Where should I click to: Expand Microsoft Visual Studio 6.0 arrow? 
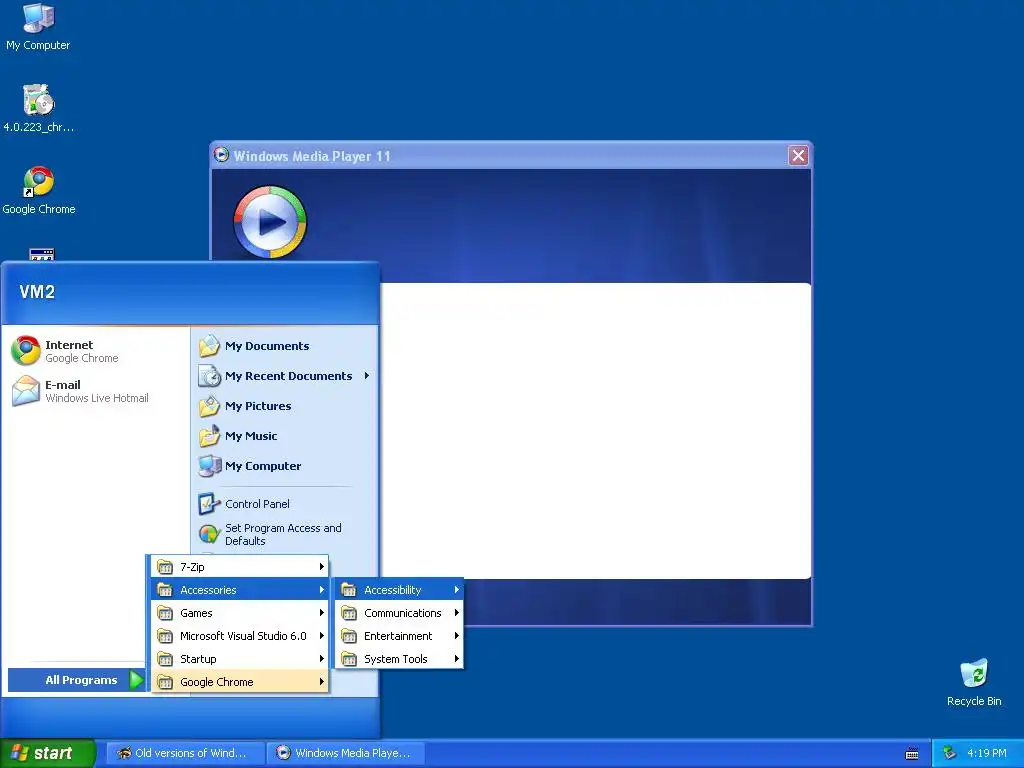321,635
